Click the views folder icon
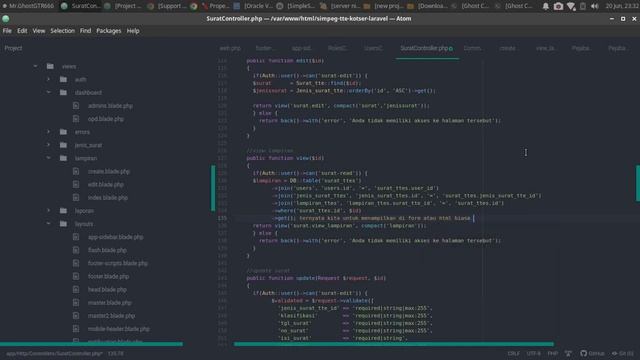Screen dimensions: 640x360 point(50,66)
